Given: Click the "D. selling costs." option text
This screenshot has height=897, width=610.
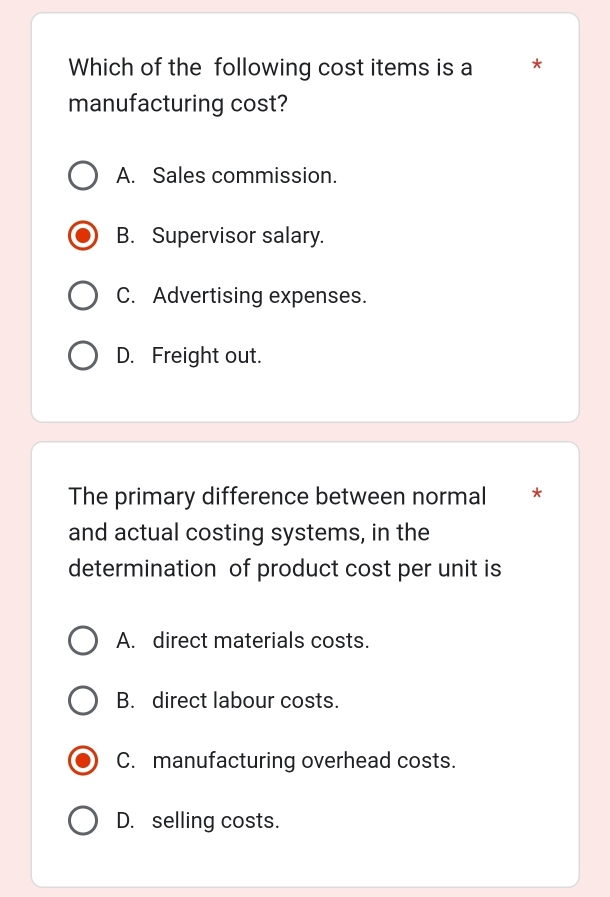Looking at the screenshot, I should pos(198,820).
